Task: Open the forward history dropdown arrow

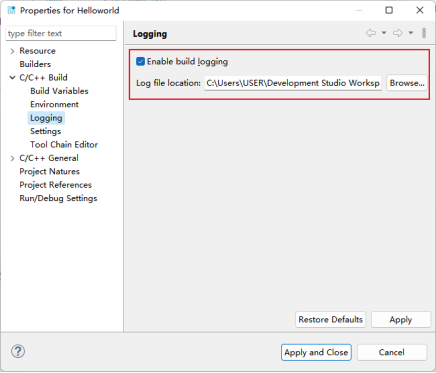Action: pyautogui.click(x=411, y=33)
